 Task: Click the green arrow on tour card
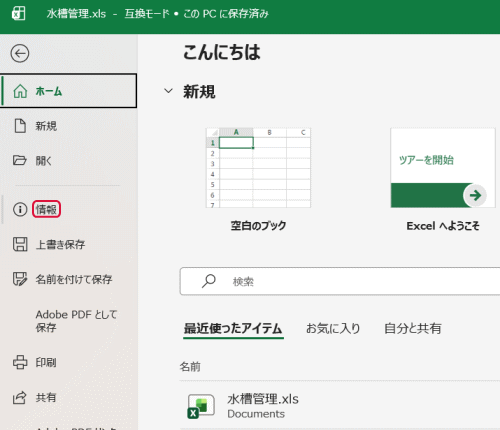click(x=475, y=195)
